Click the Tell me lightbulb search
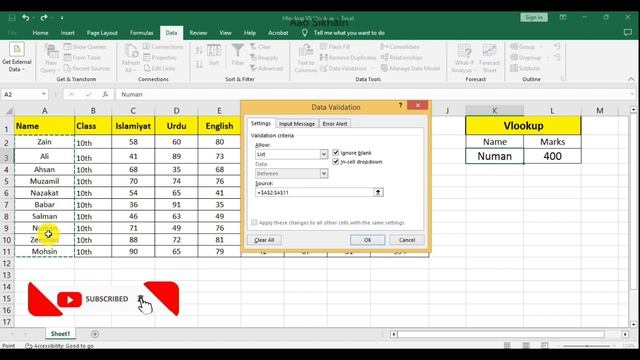Screen dimensions: 640x360 click(304, 33)
